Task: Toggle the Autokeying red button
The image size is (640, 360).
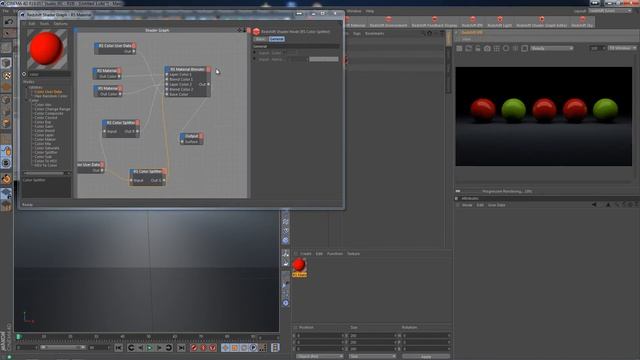Action: coord(203,348)
